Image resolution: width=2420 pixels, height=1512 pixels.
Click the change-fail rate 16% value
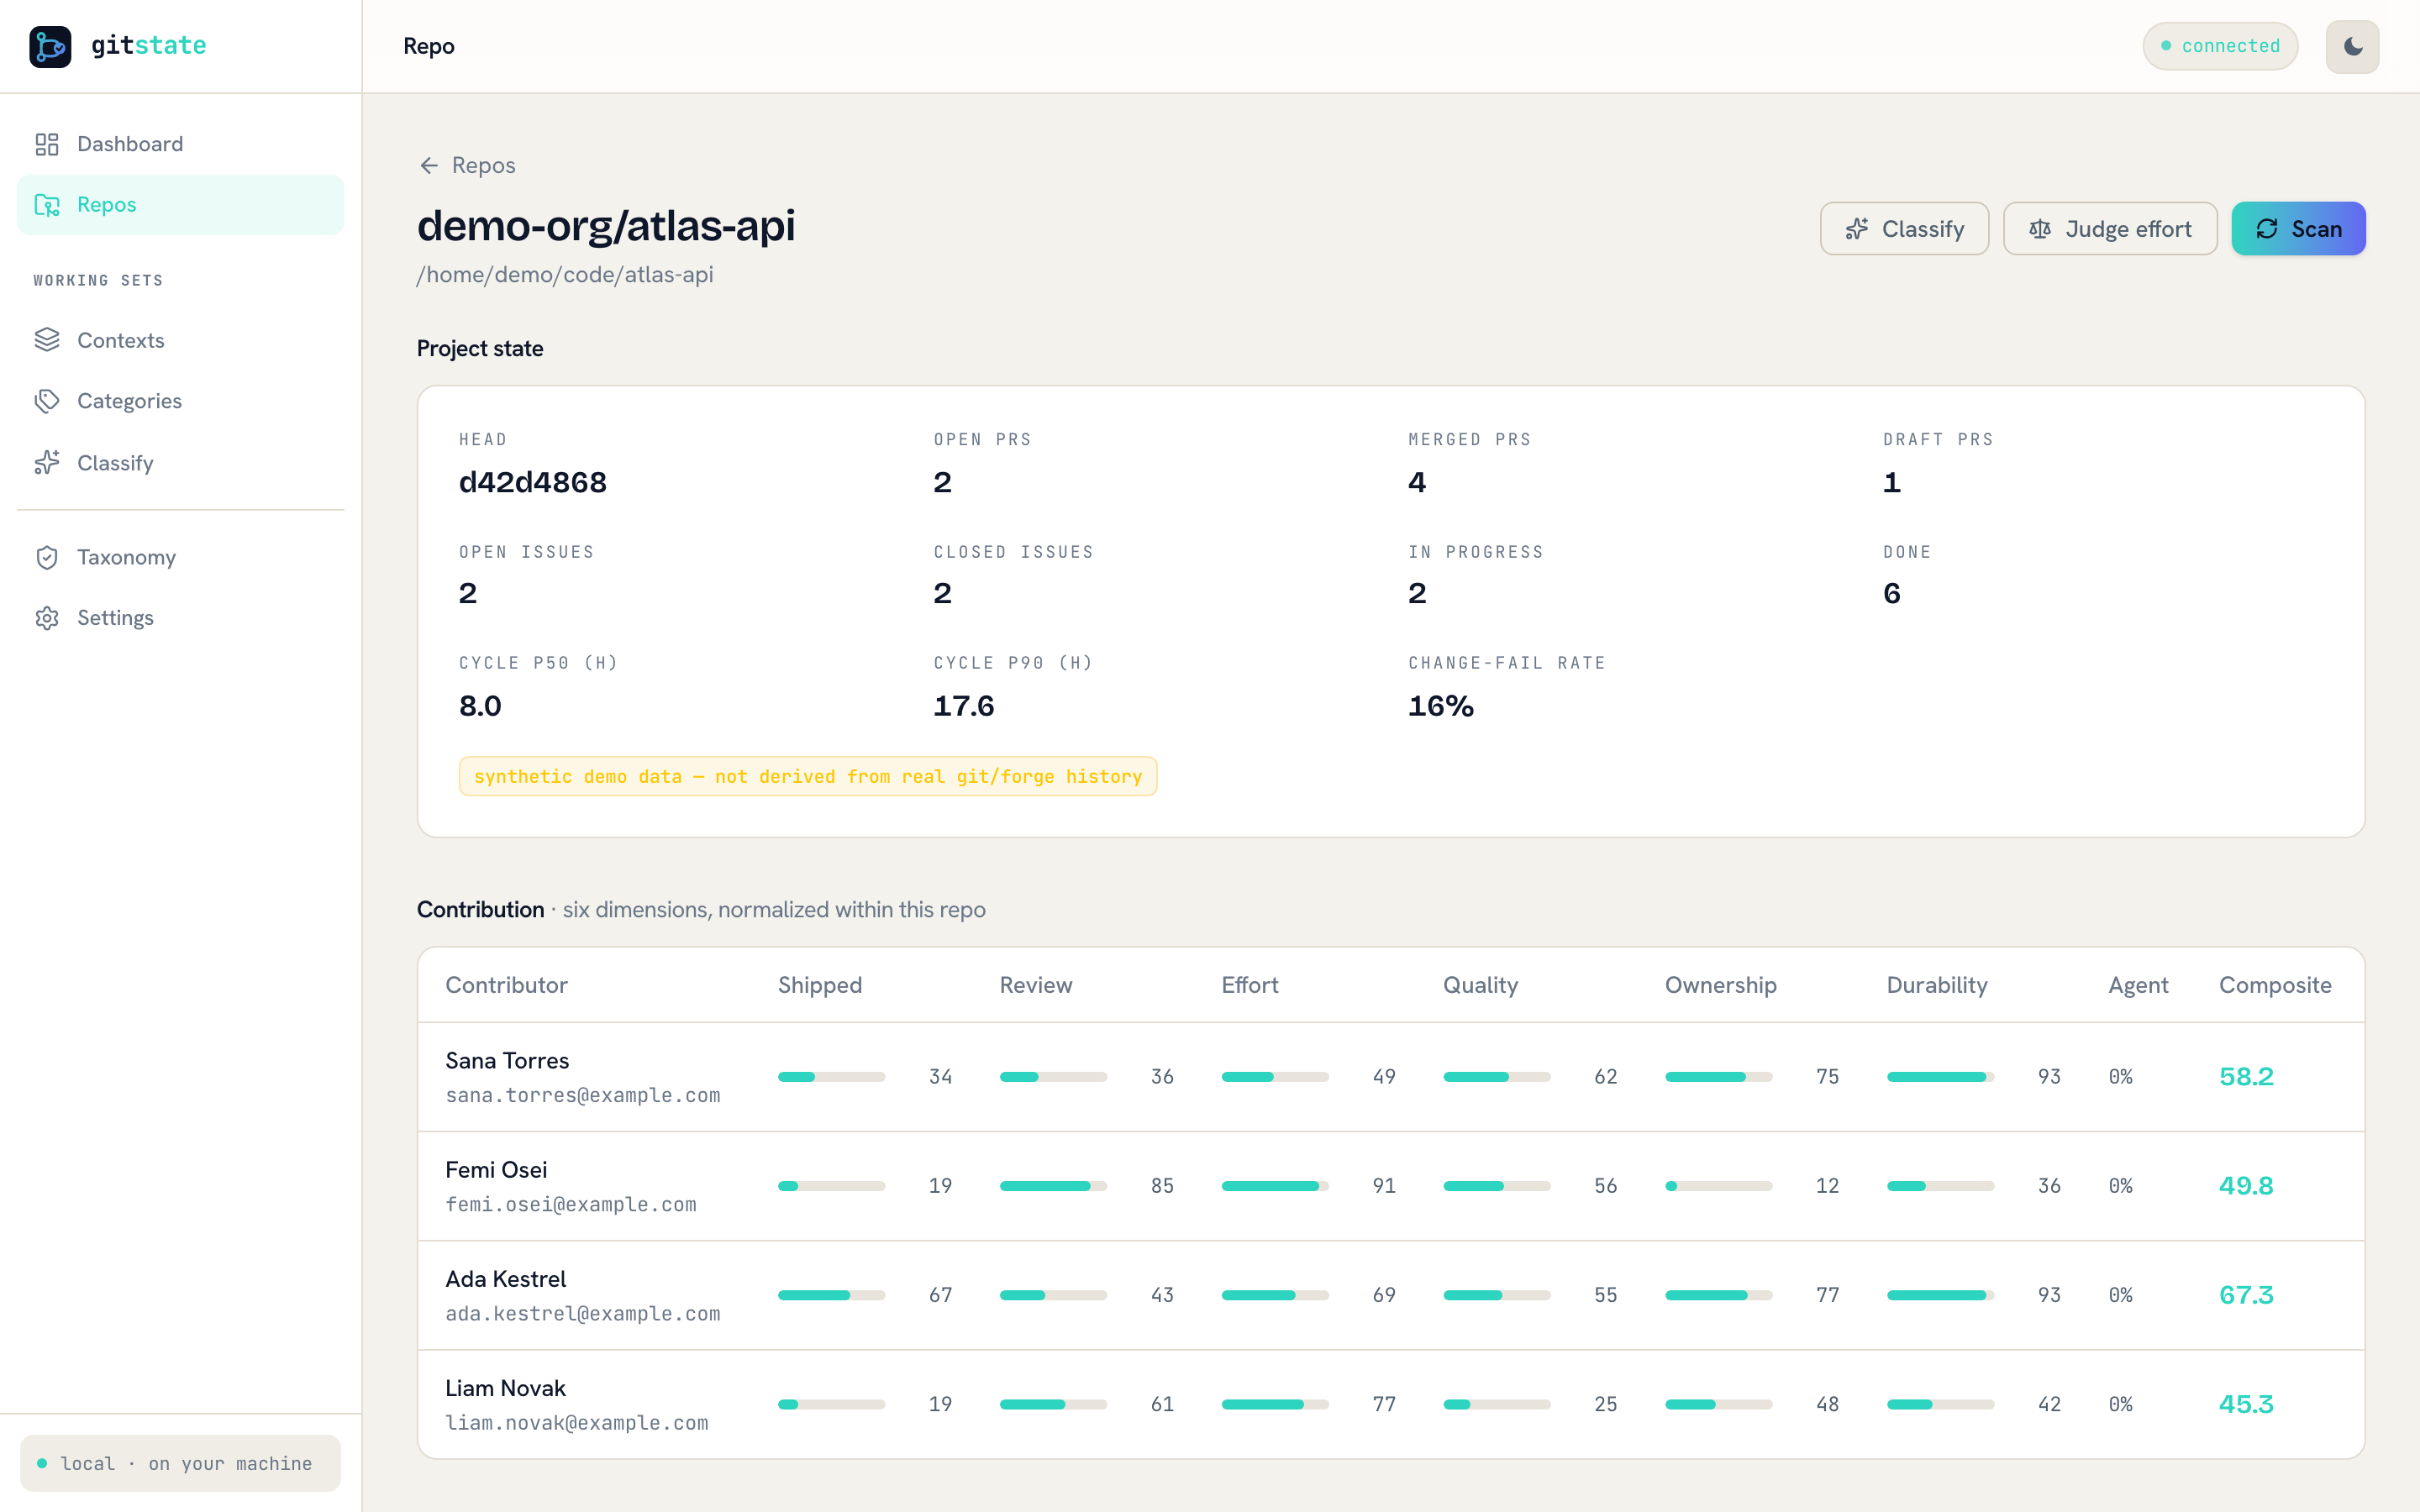click(1441, 706)
